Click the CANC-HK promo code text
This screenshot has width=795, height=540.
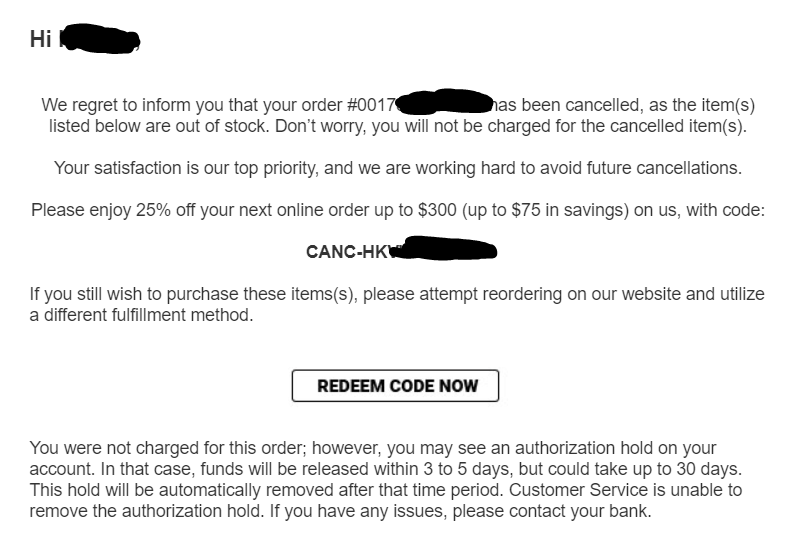[x=349, y=251]
